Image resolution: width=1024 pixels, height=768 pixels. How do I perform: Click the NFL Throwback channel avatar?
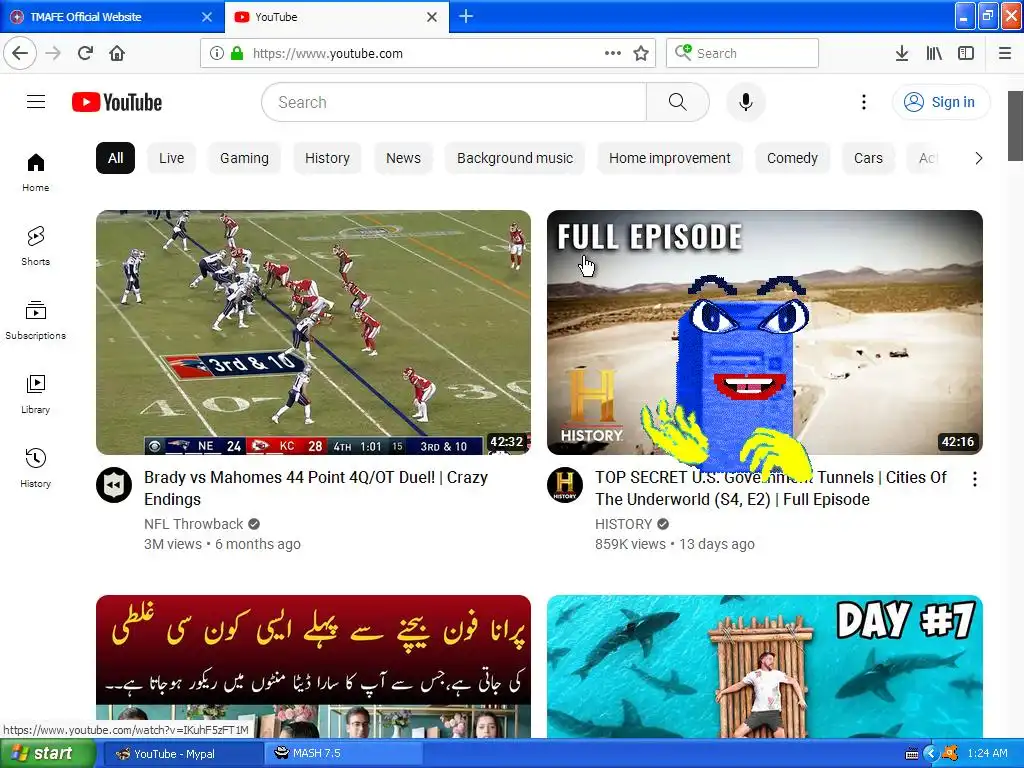coord(114,485)
